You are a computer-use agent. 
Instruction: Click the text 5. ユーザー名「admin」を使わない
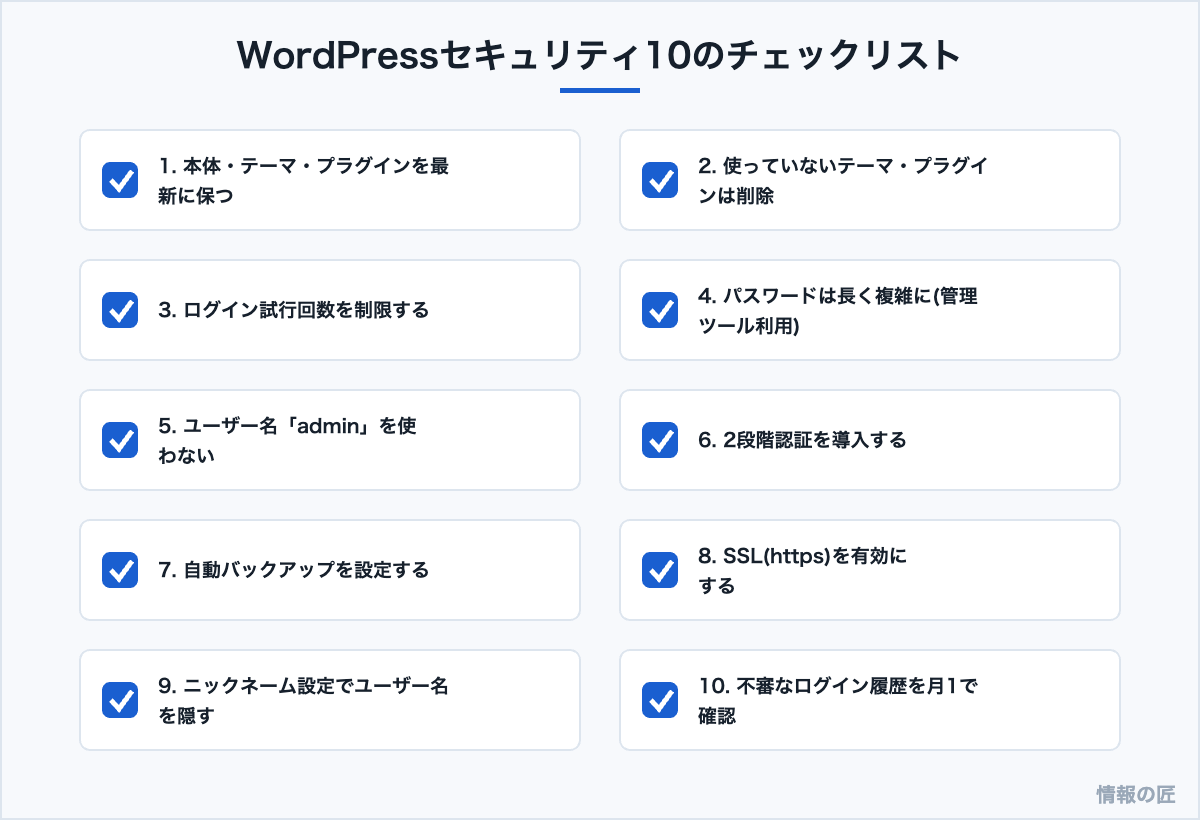[288, 440]
